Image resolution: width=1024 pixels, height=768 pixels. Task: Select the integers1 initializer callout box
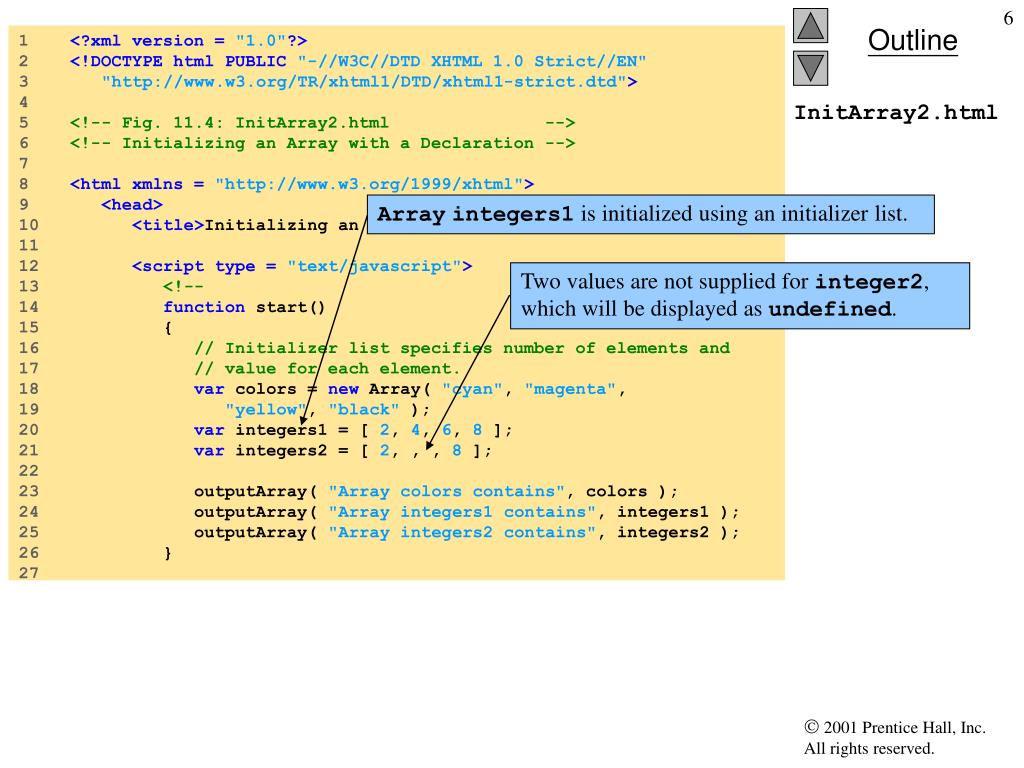650,214
